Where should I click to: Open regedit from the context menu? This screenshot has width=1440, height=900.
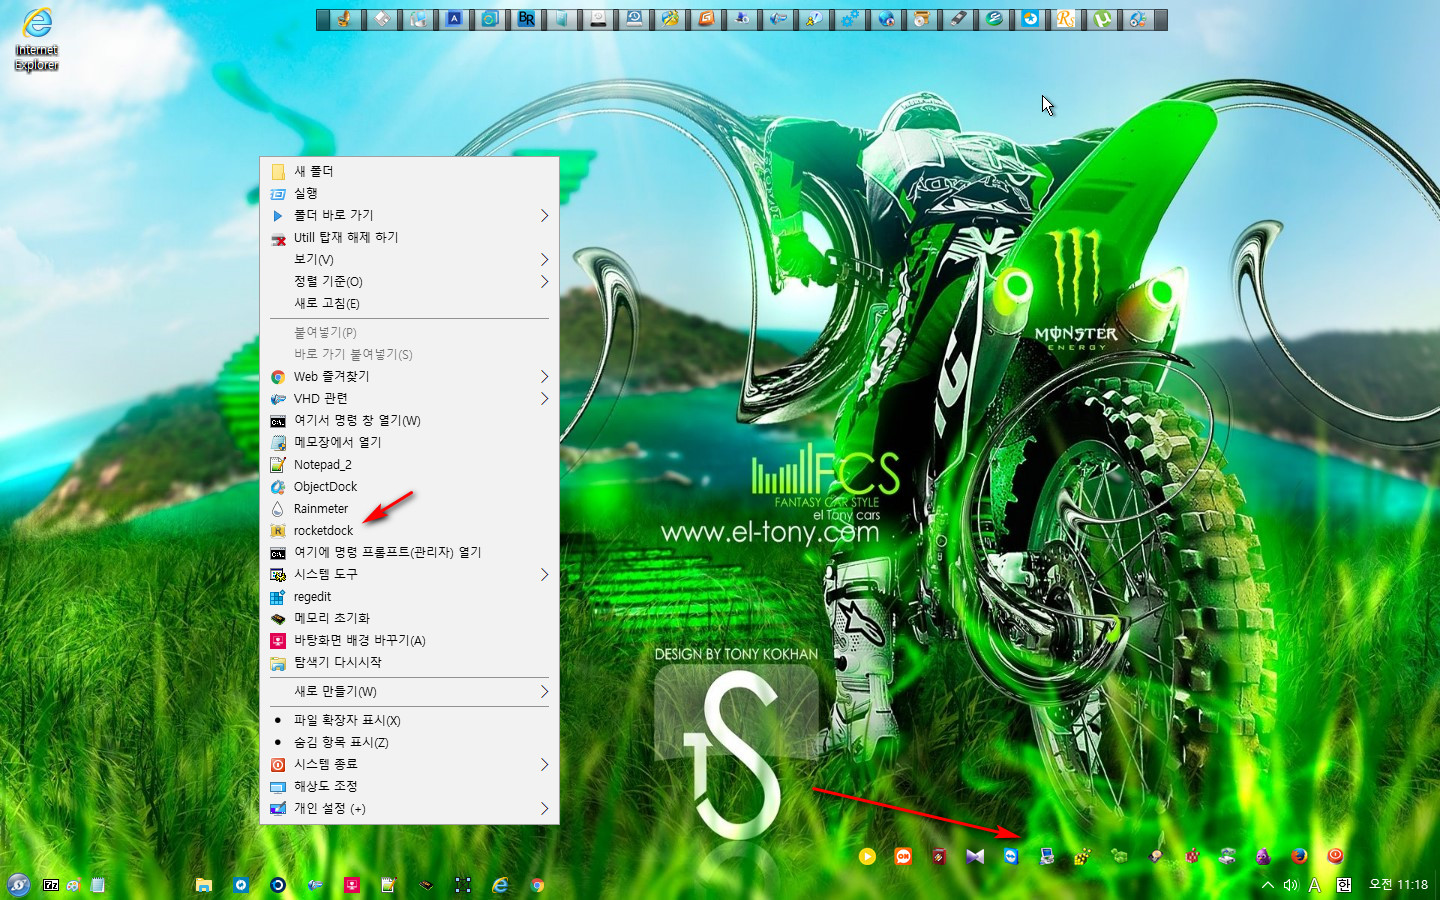point(409,596)
